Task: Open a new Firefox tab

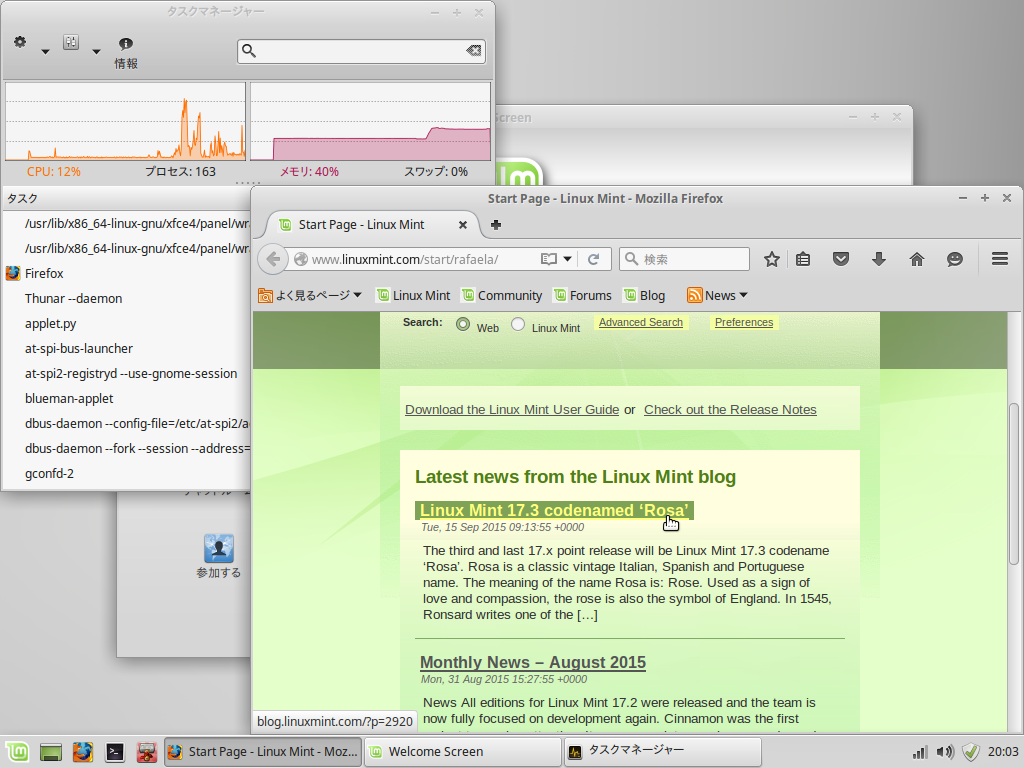Action: tap(496, 225)
